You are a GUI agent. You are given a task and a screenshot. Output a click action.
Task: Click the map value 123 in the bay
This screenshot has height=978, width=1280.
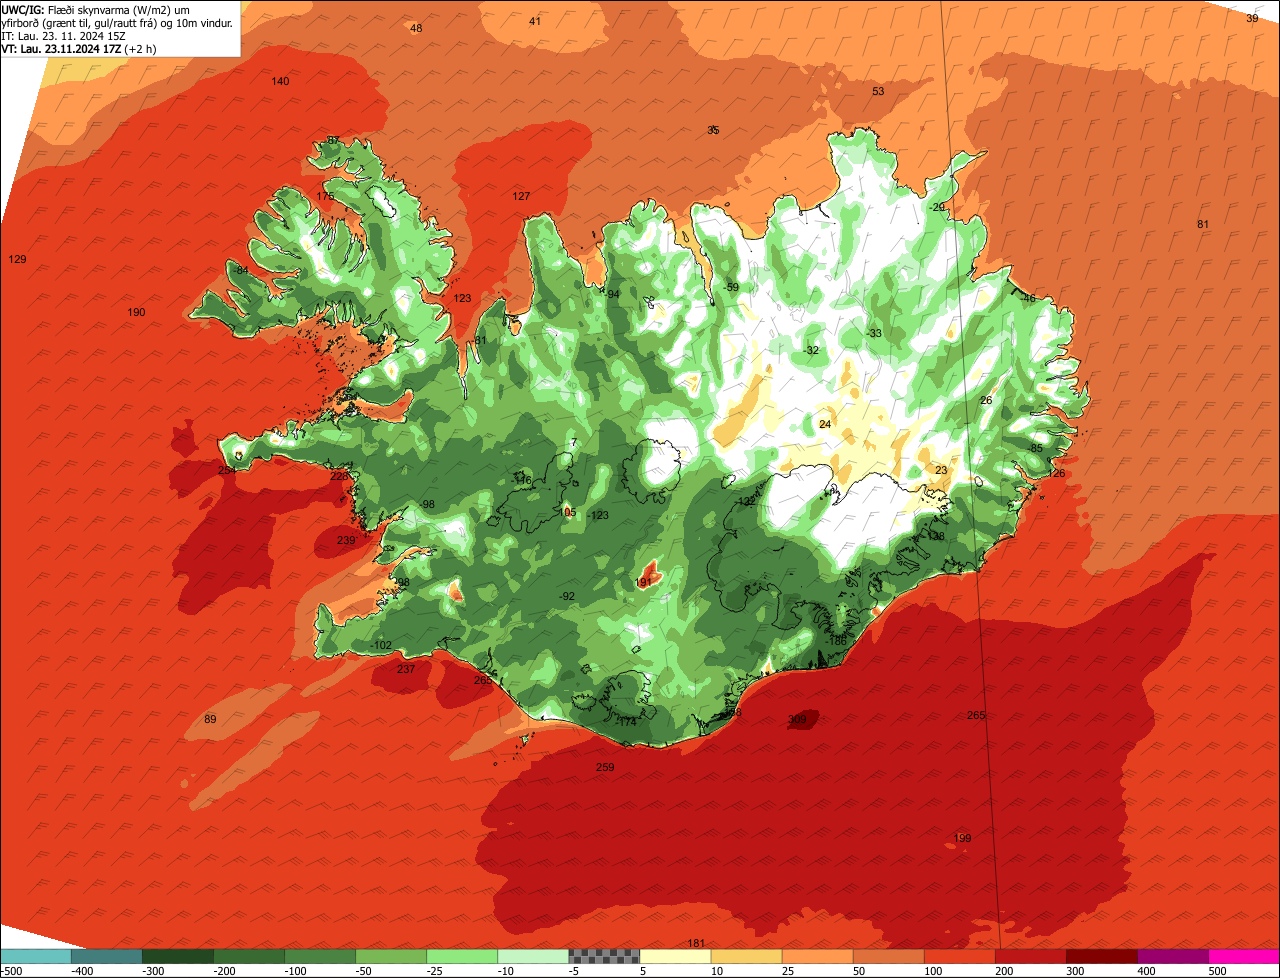[x=462, y=298]
